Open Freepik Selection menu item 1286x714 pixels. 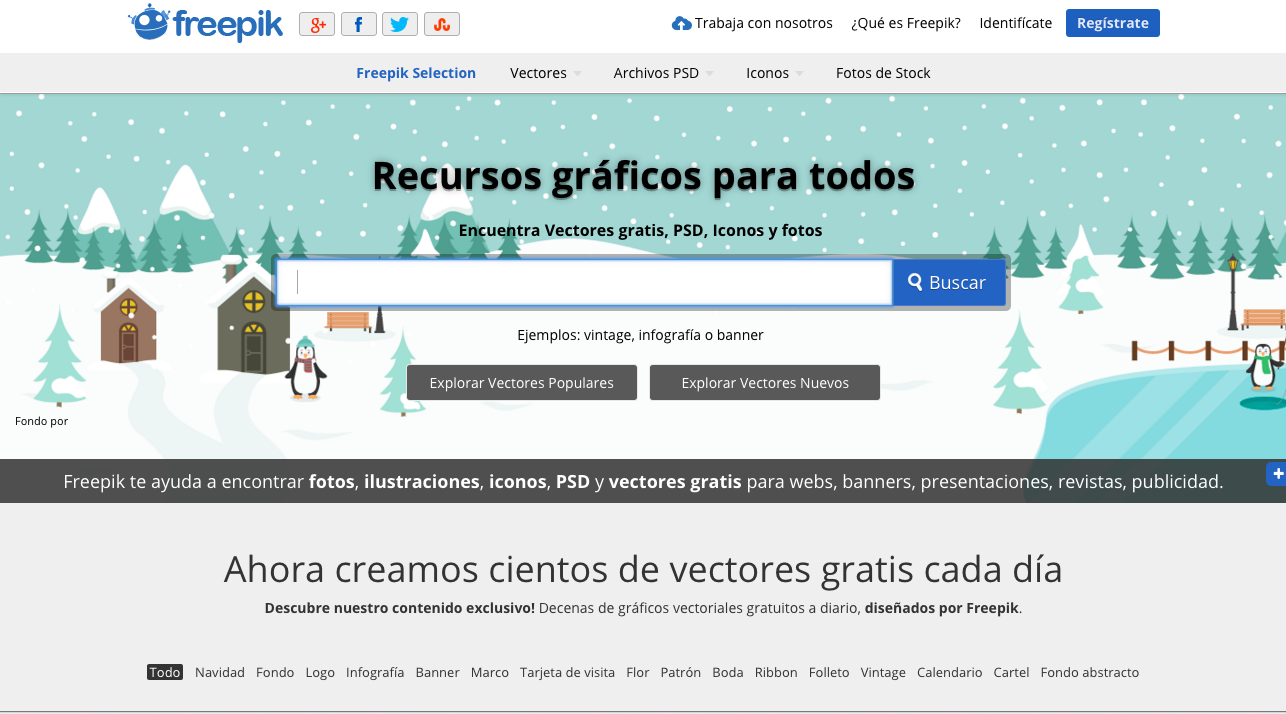416,73
